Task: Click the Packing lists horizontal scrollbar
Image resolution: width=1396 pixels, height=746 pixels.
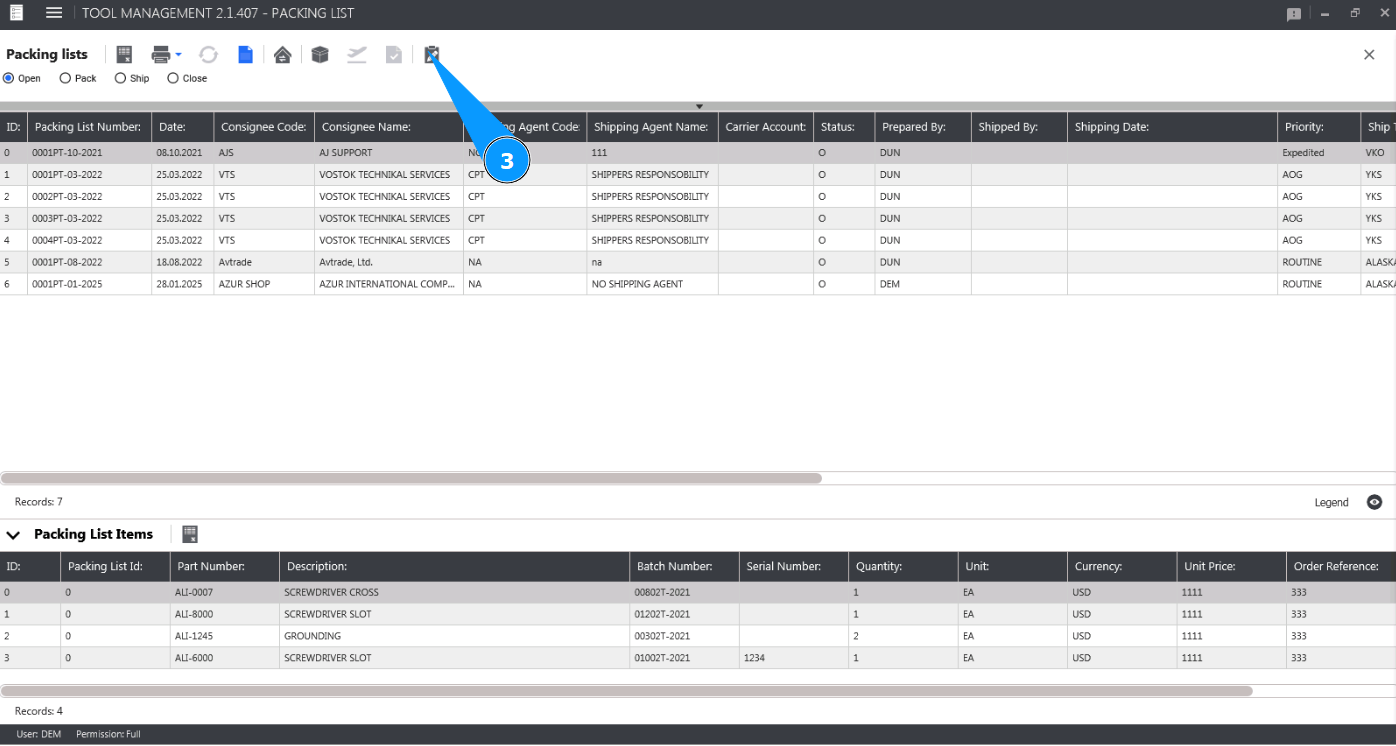Action: tap(411, 478)
